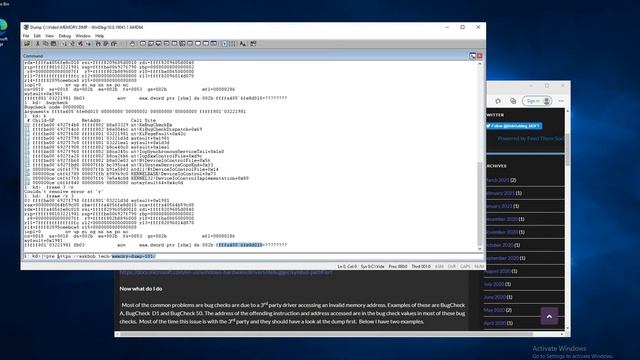640x360 pixels.
Task: Click the Copy icon in WinDbg toolbar
Action: coord(45,44)
